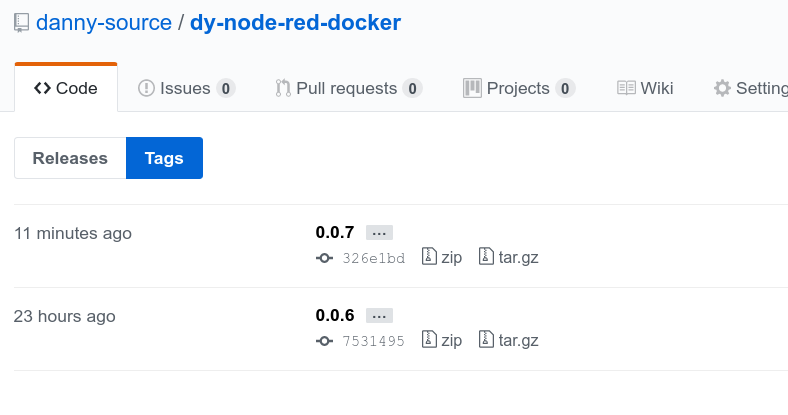Download tar.gz archive for tag 0.0.6
788x415 pixels.
coord(509,340)
